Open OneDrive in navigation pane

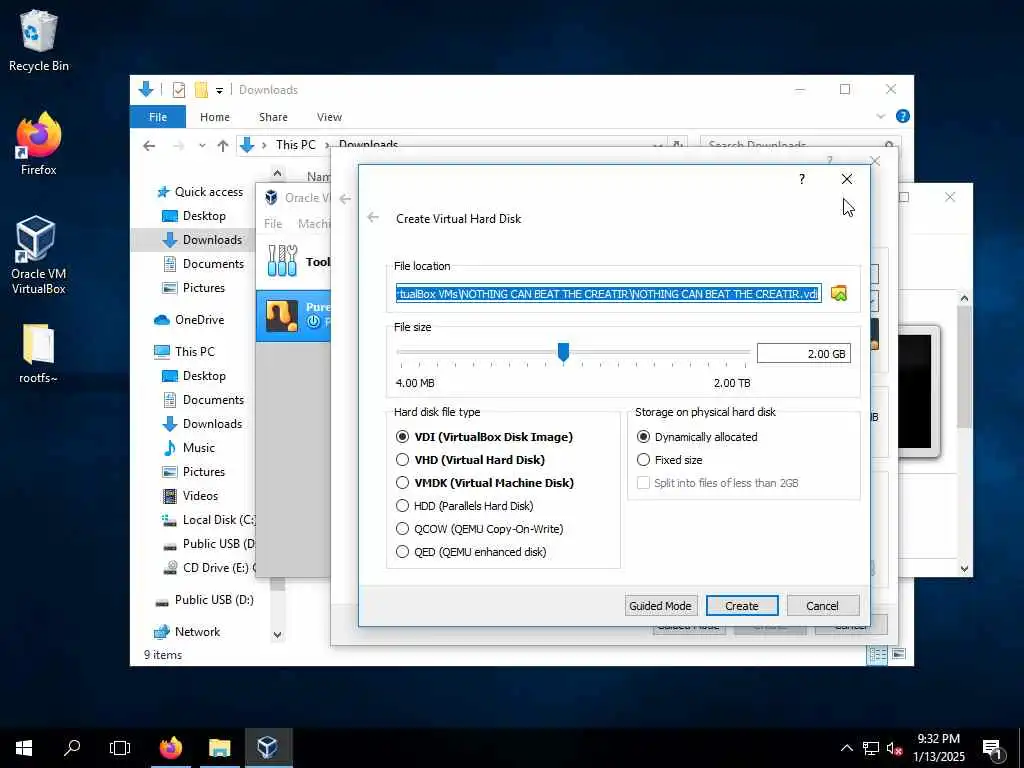(x=189, y=320)
